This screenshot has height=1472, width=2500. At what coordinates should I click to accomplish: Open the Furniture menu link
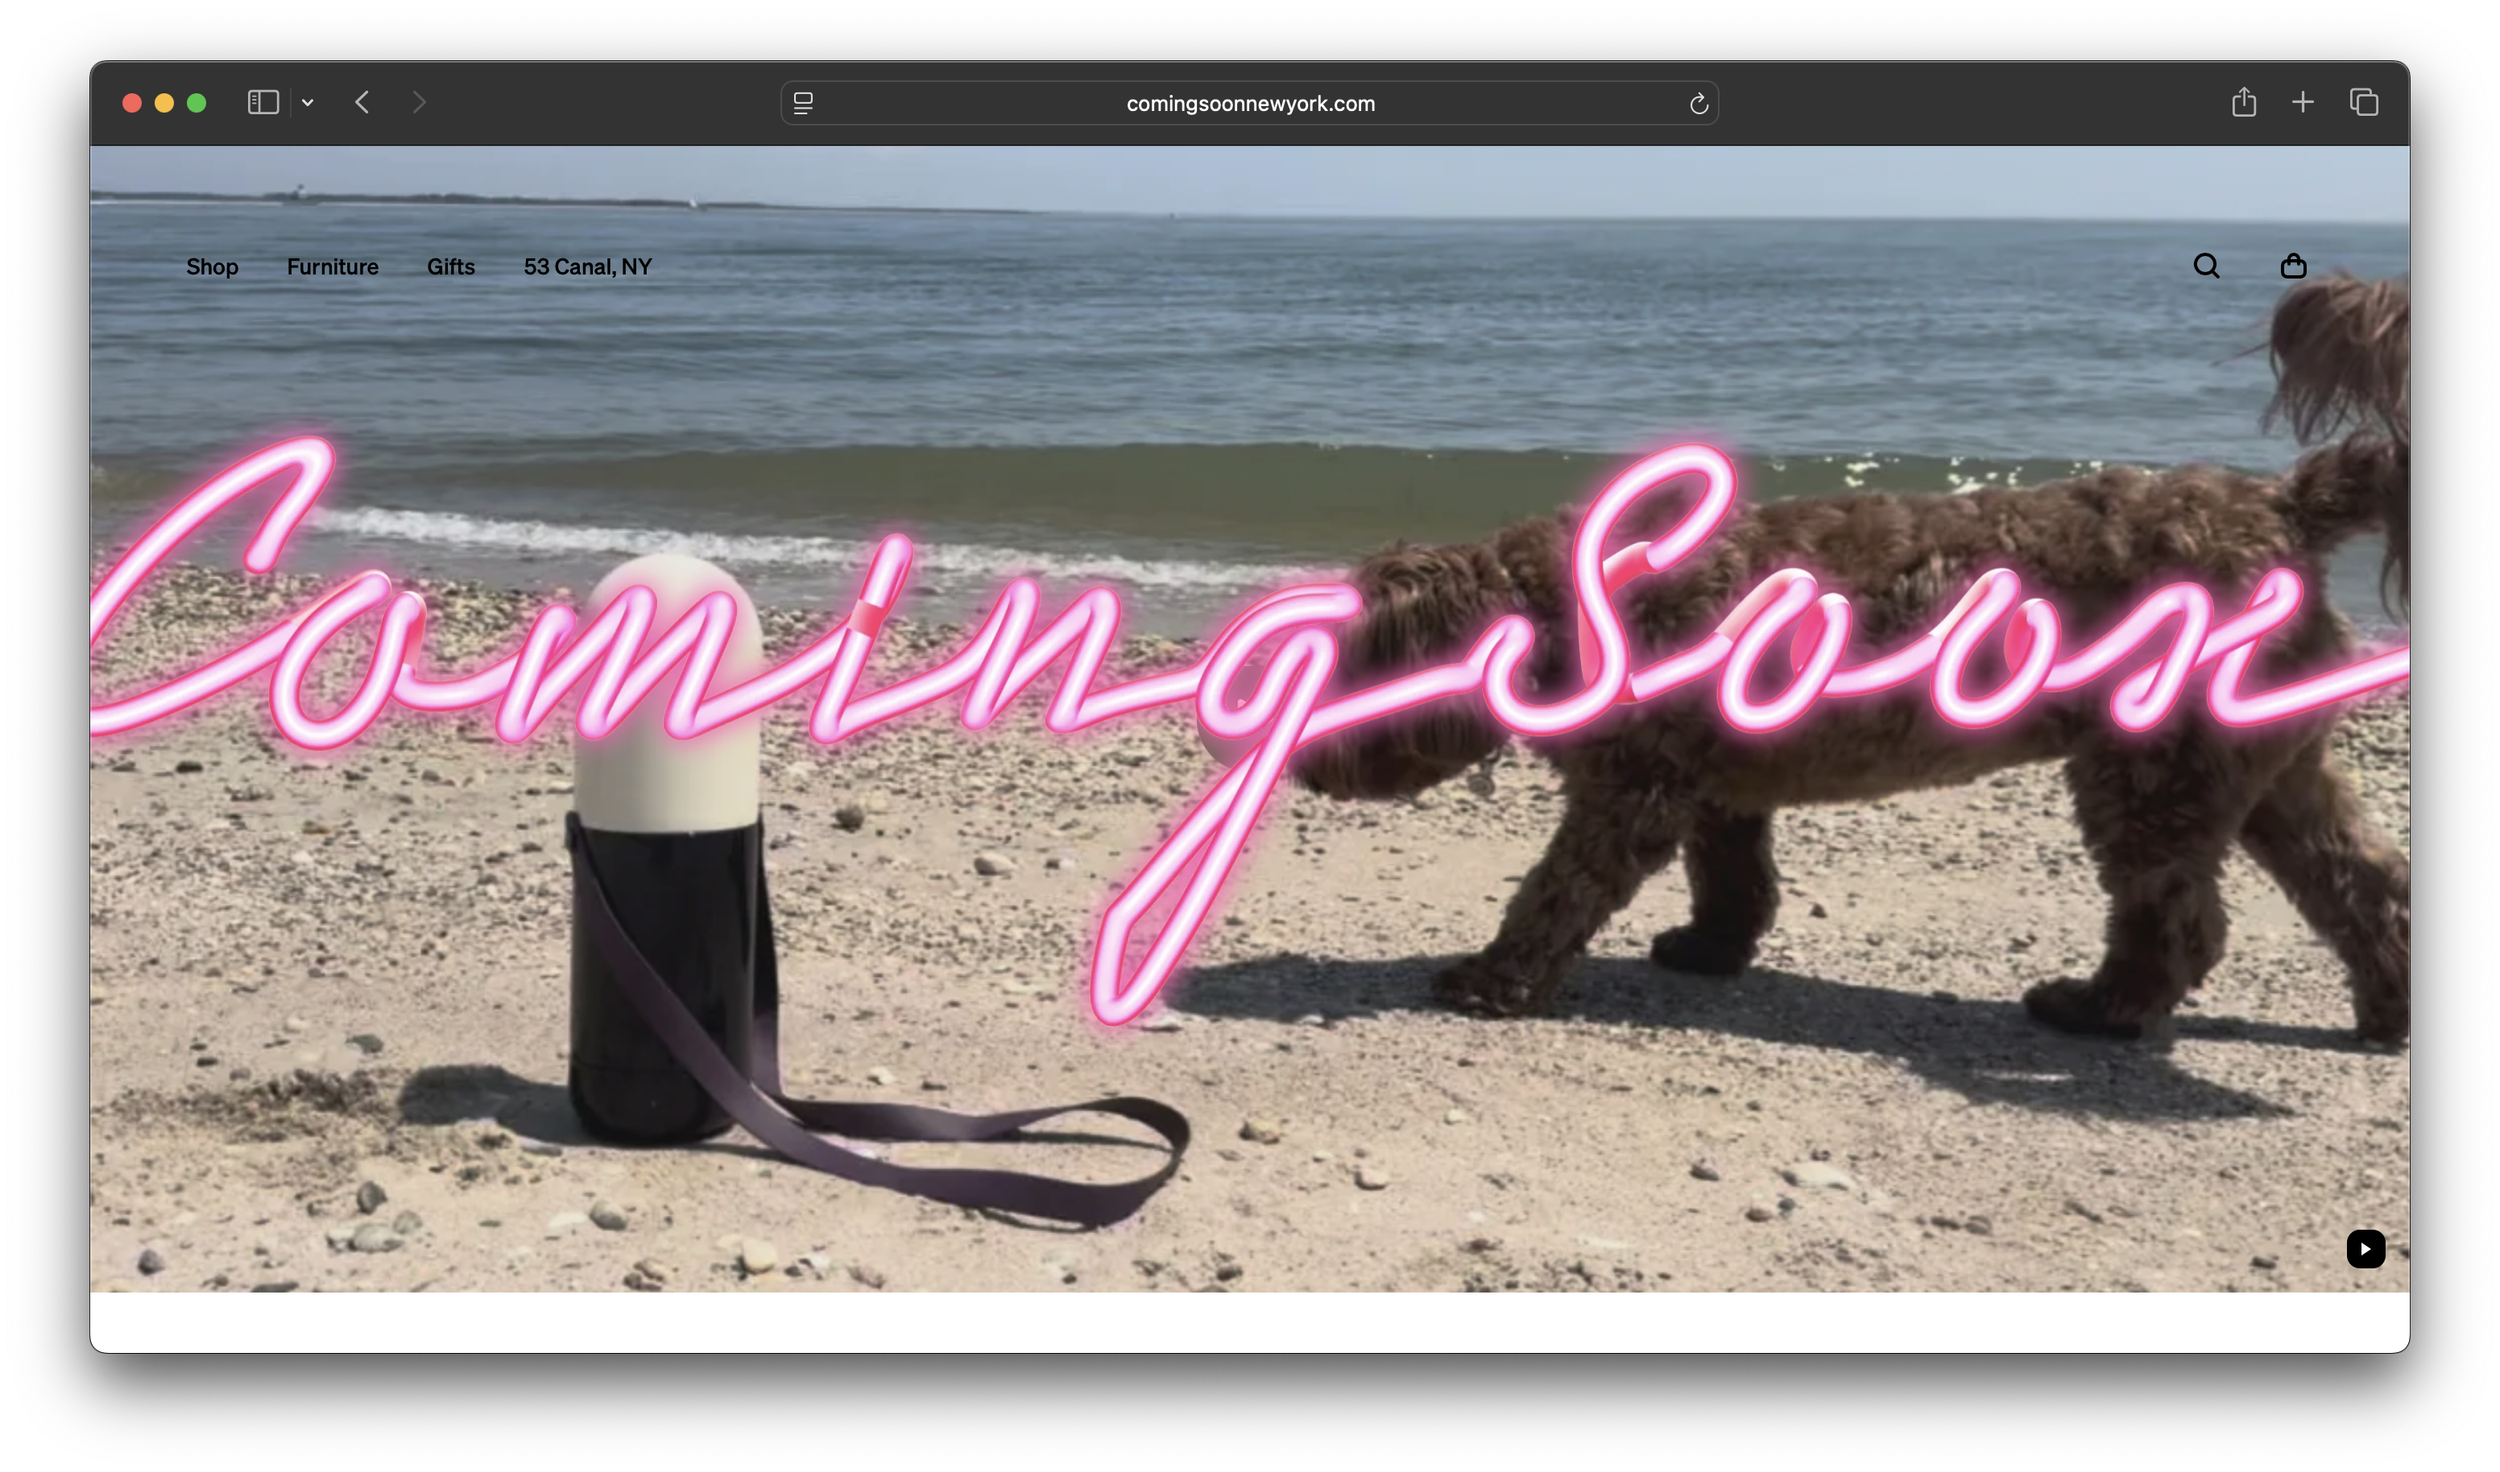pyautogui.click(x=333, y=267)
